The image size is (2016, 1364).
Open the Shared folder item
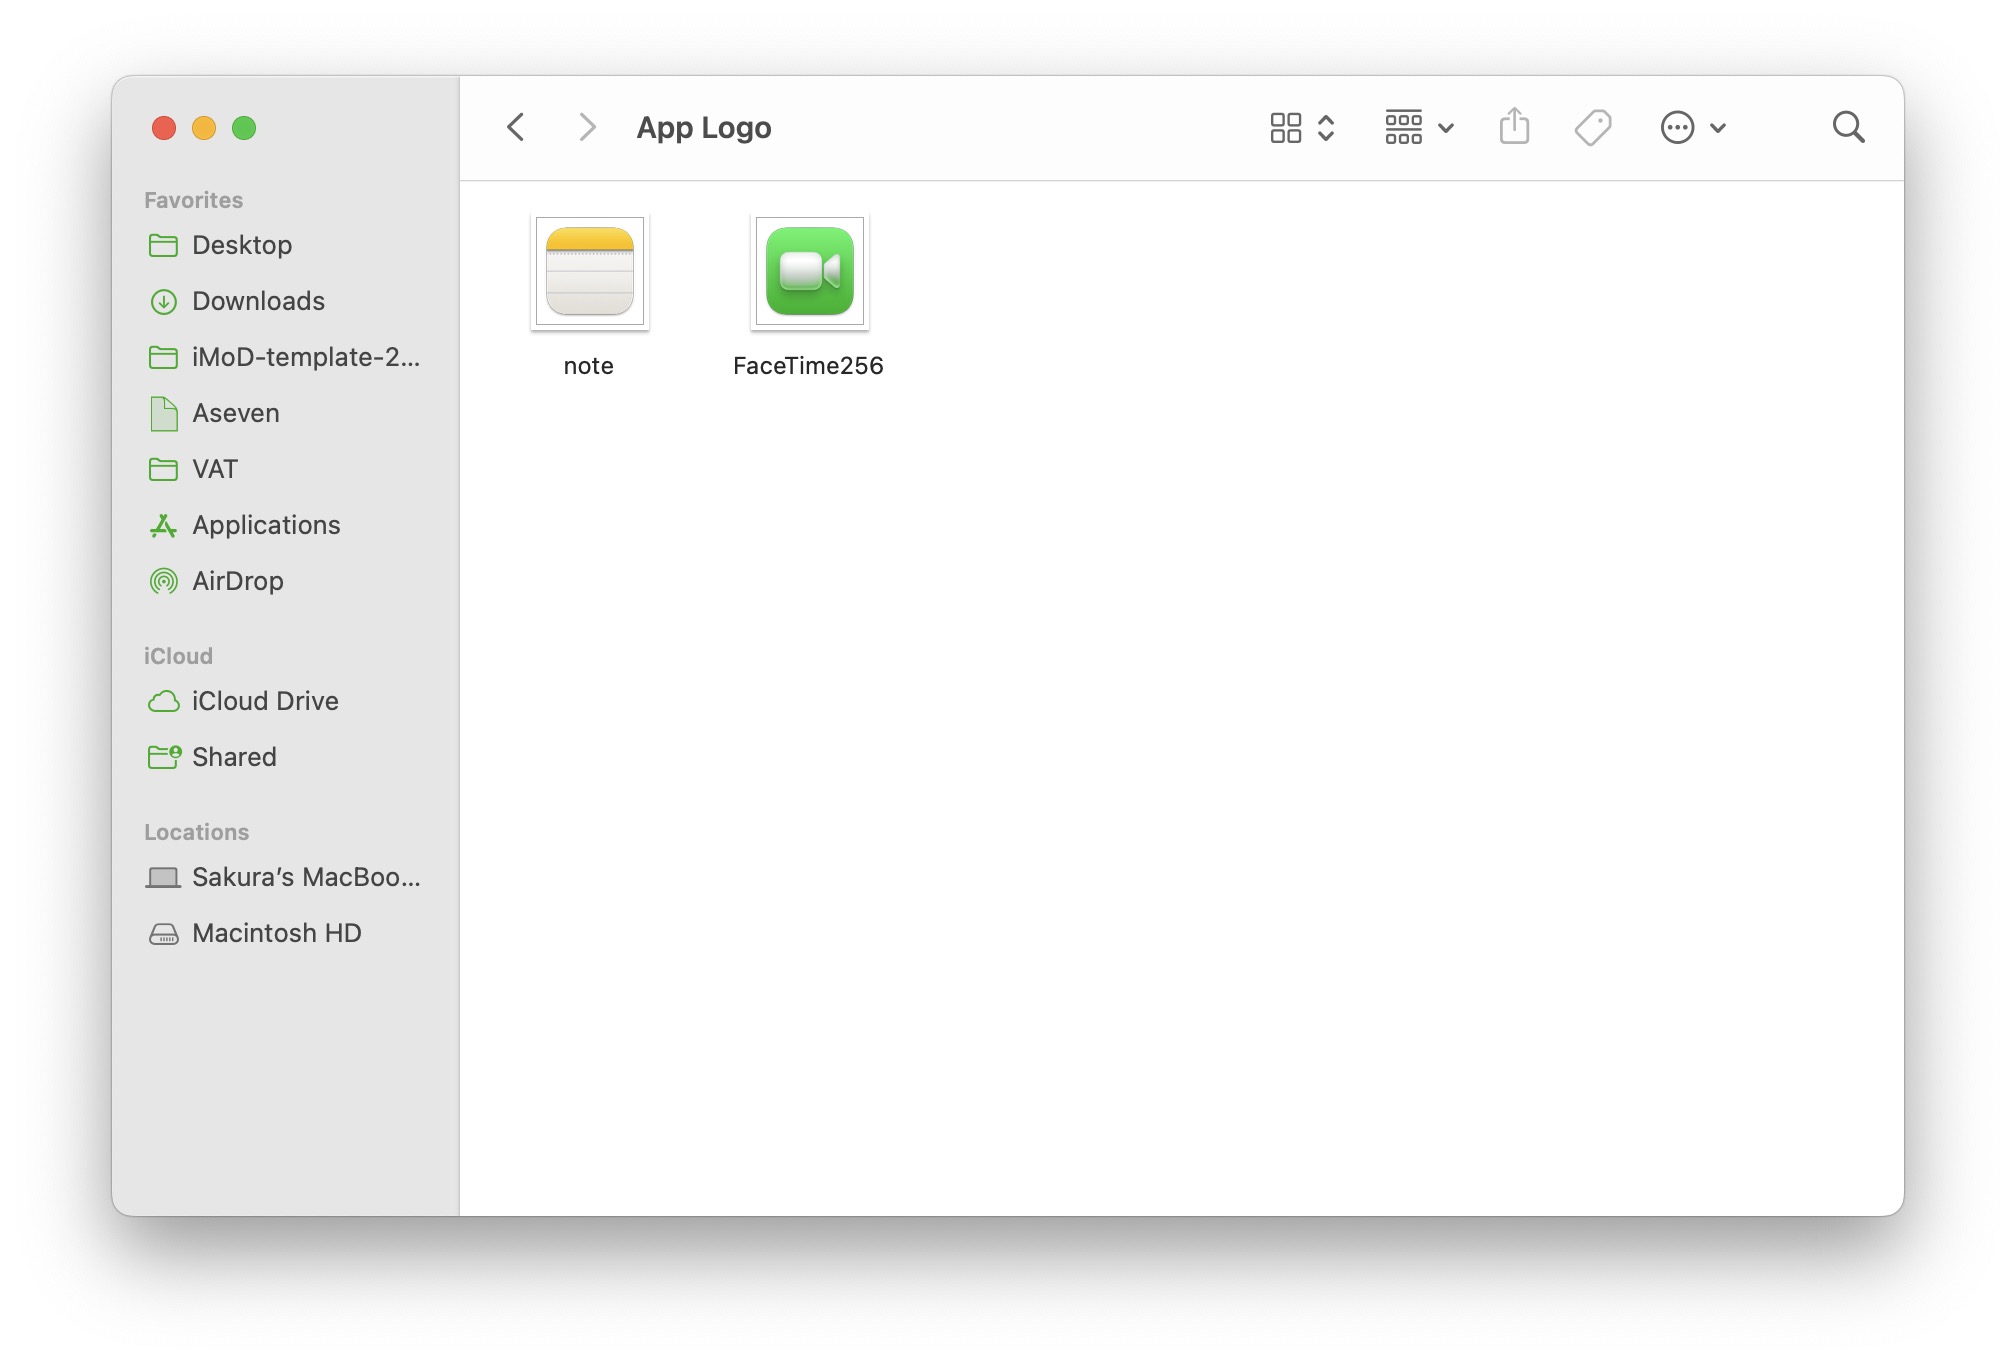(x=234, y=757)
